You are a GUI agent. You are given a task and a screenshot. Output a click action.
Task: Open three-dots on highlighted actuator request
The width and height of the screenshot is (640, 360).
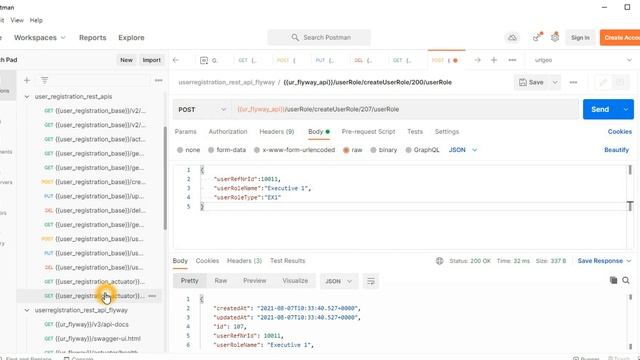[152, 296]
